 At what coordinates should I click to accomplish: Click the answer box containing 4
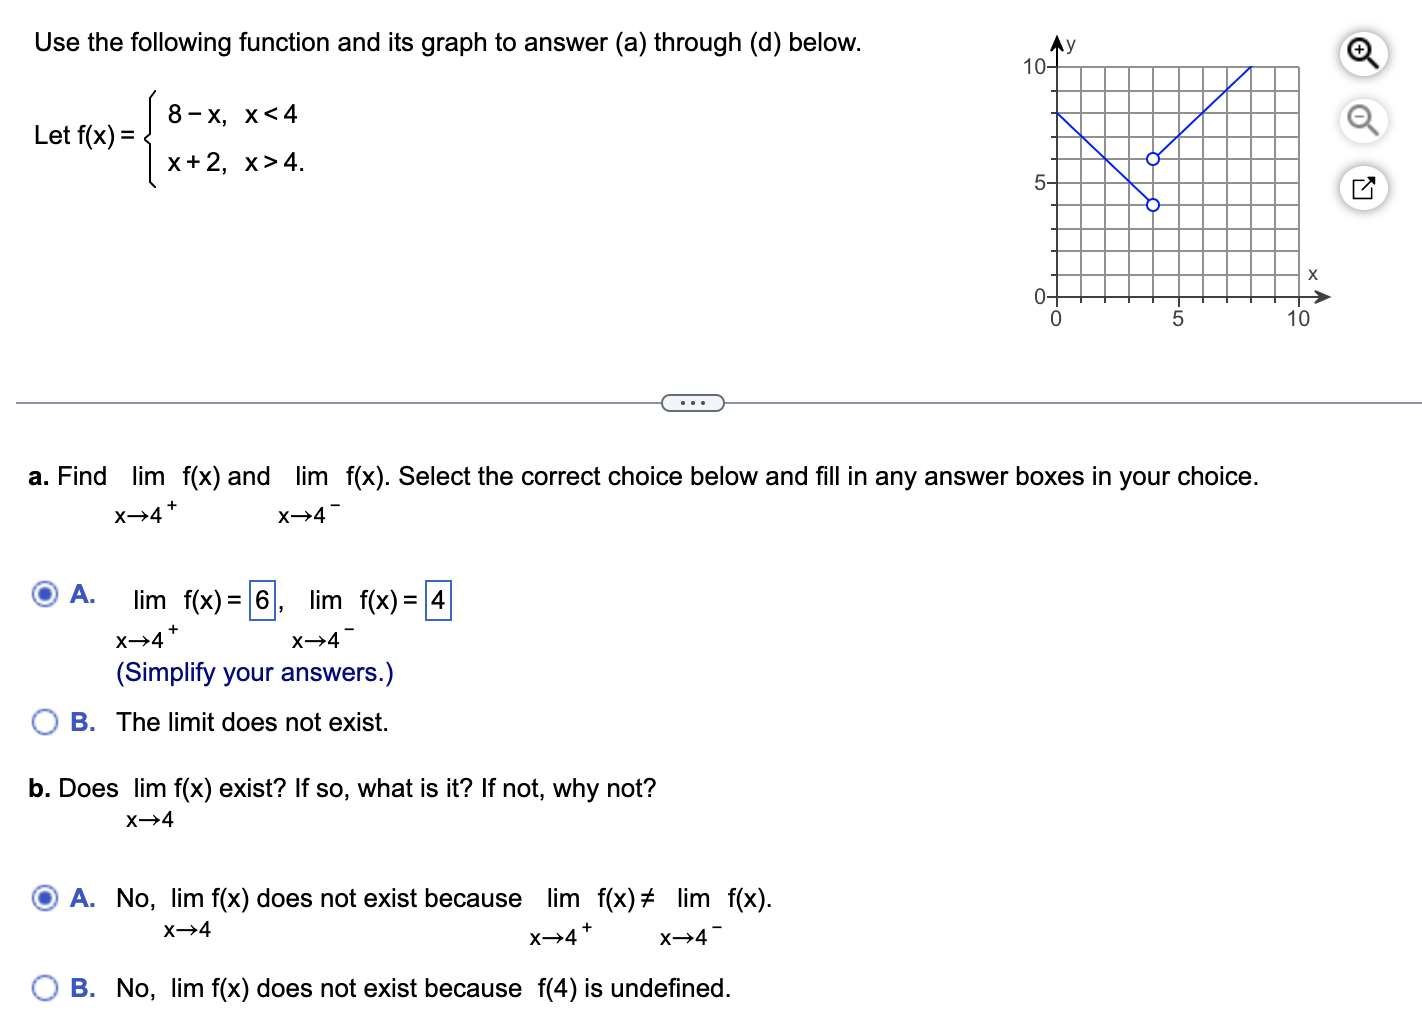[437, 600]
